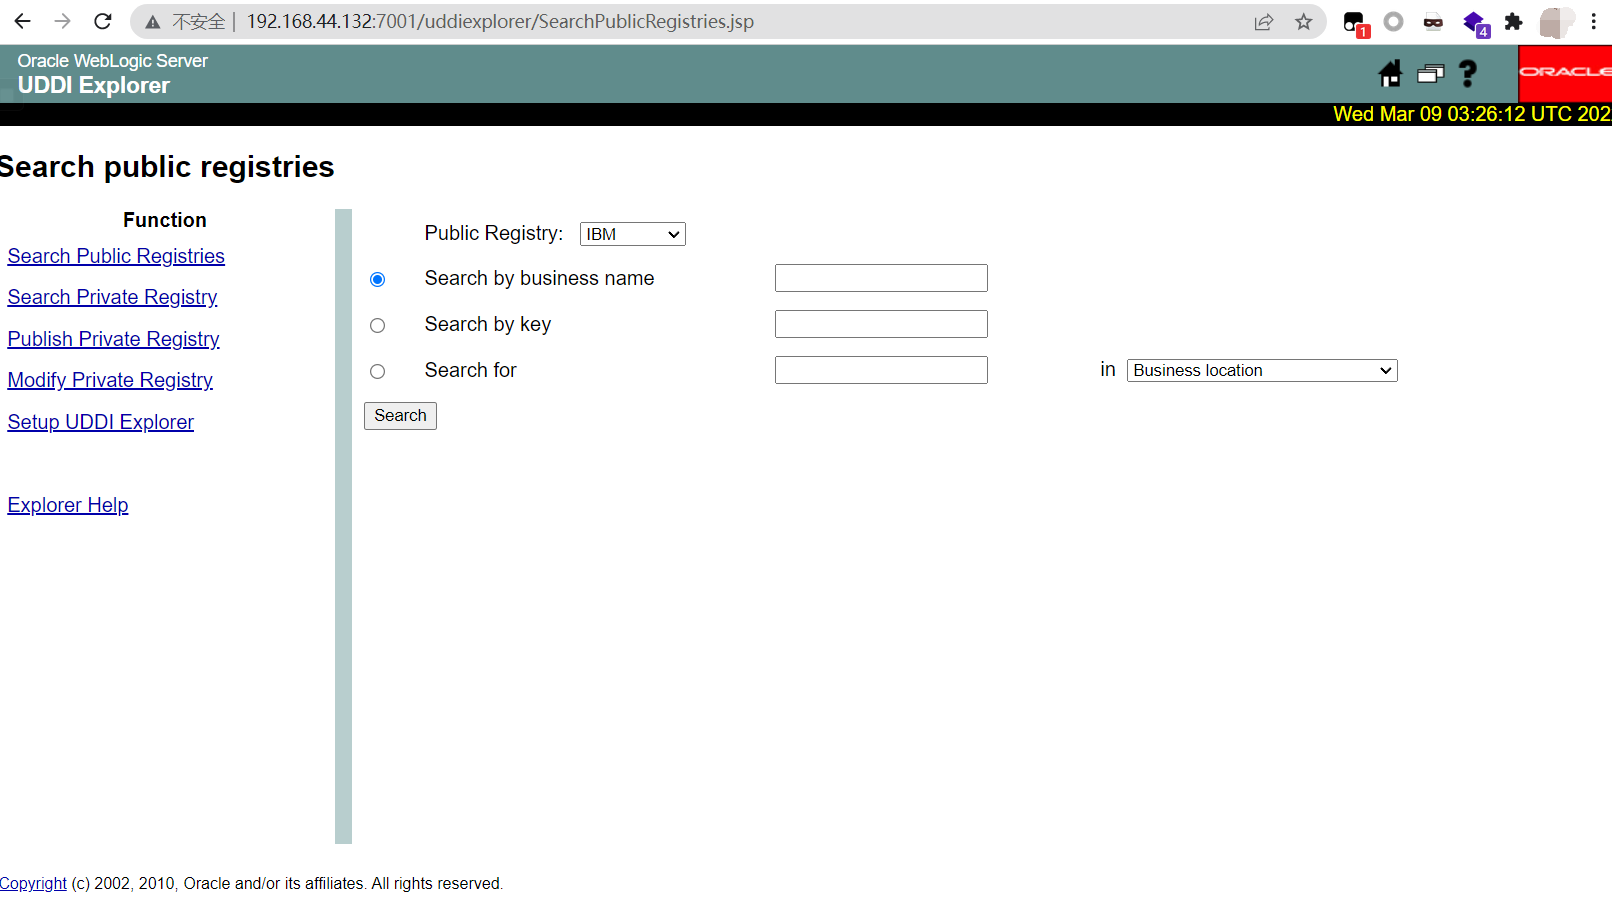Viewport: 1612px width, 904px height.
Task: Click the date and time text in banner
Action: [x=1472, y=114]
